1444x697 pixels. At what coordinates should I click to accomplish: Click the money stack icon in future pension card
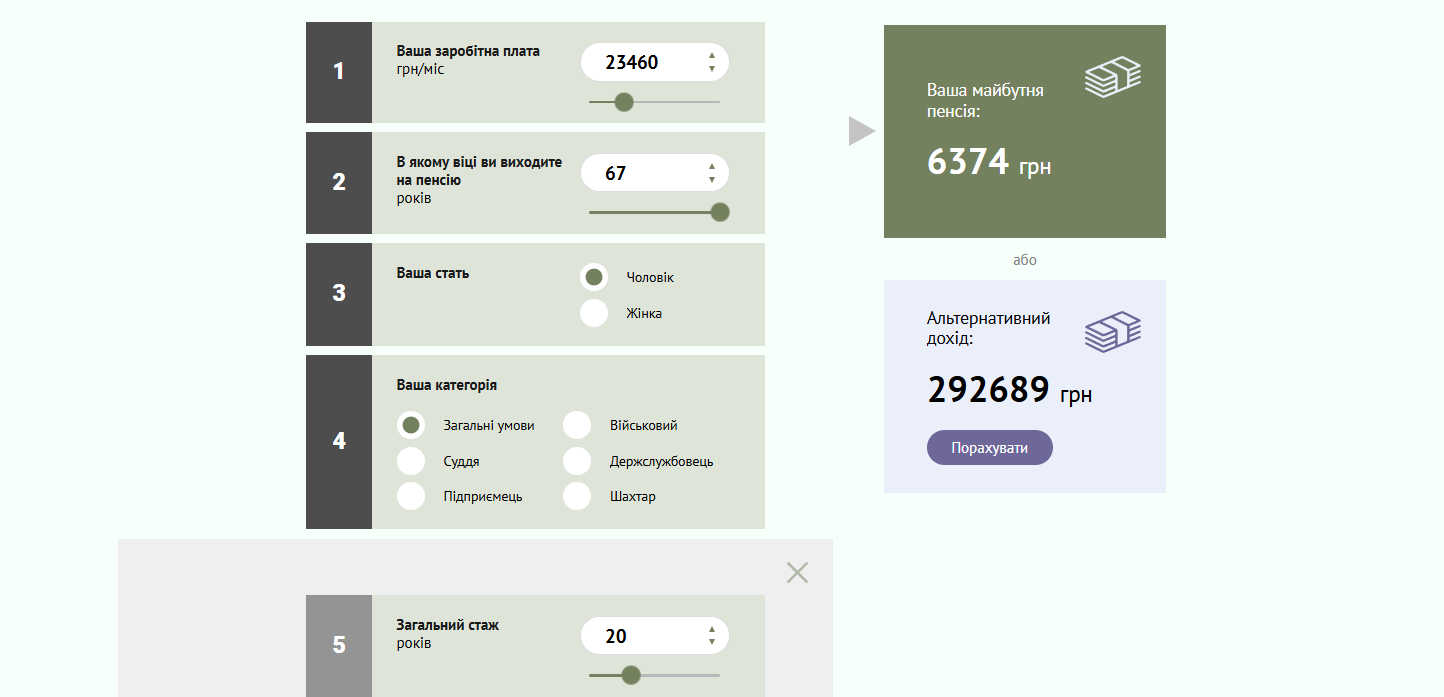pyautogui.click(x=1112, y=77)
